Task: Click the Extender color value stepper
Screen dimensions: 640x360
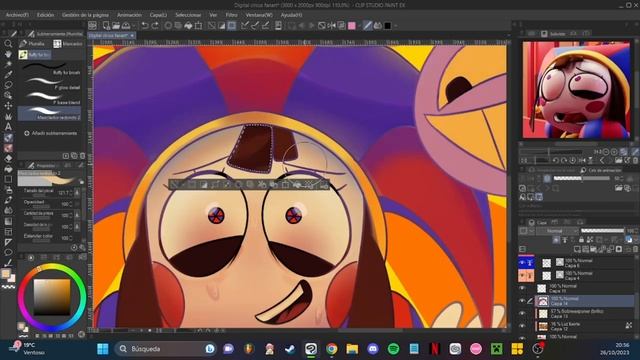Action: click(x=71, y=238)
